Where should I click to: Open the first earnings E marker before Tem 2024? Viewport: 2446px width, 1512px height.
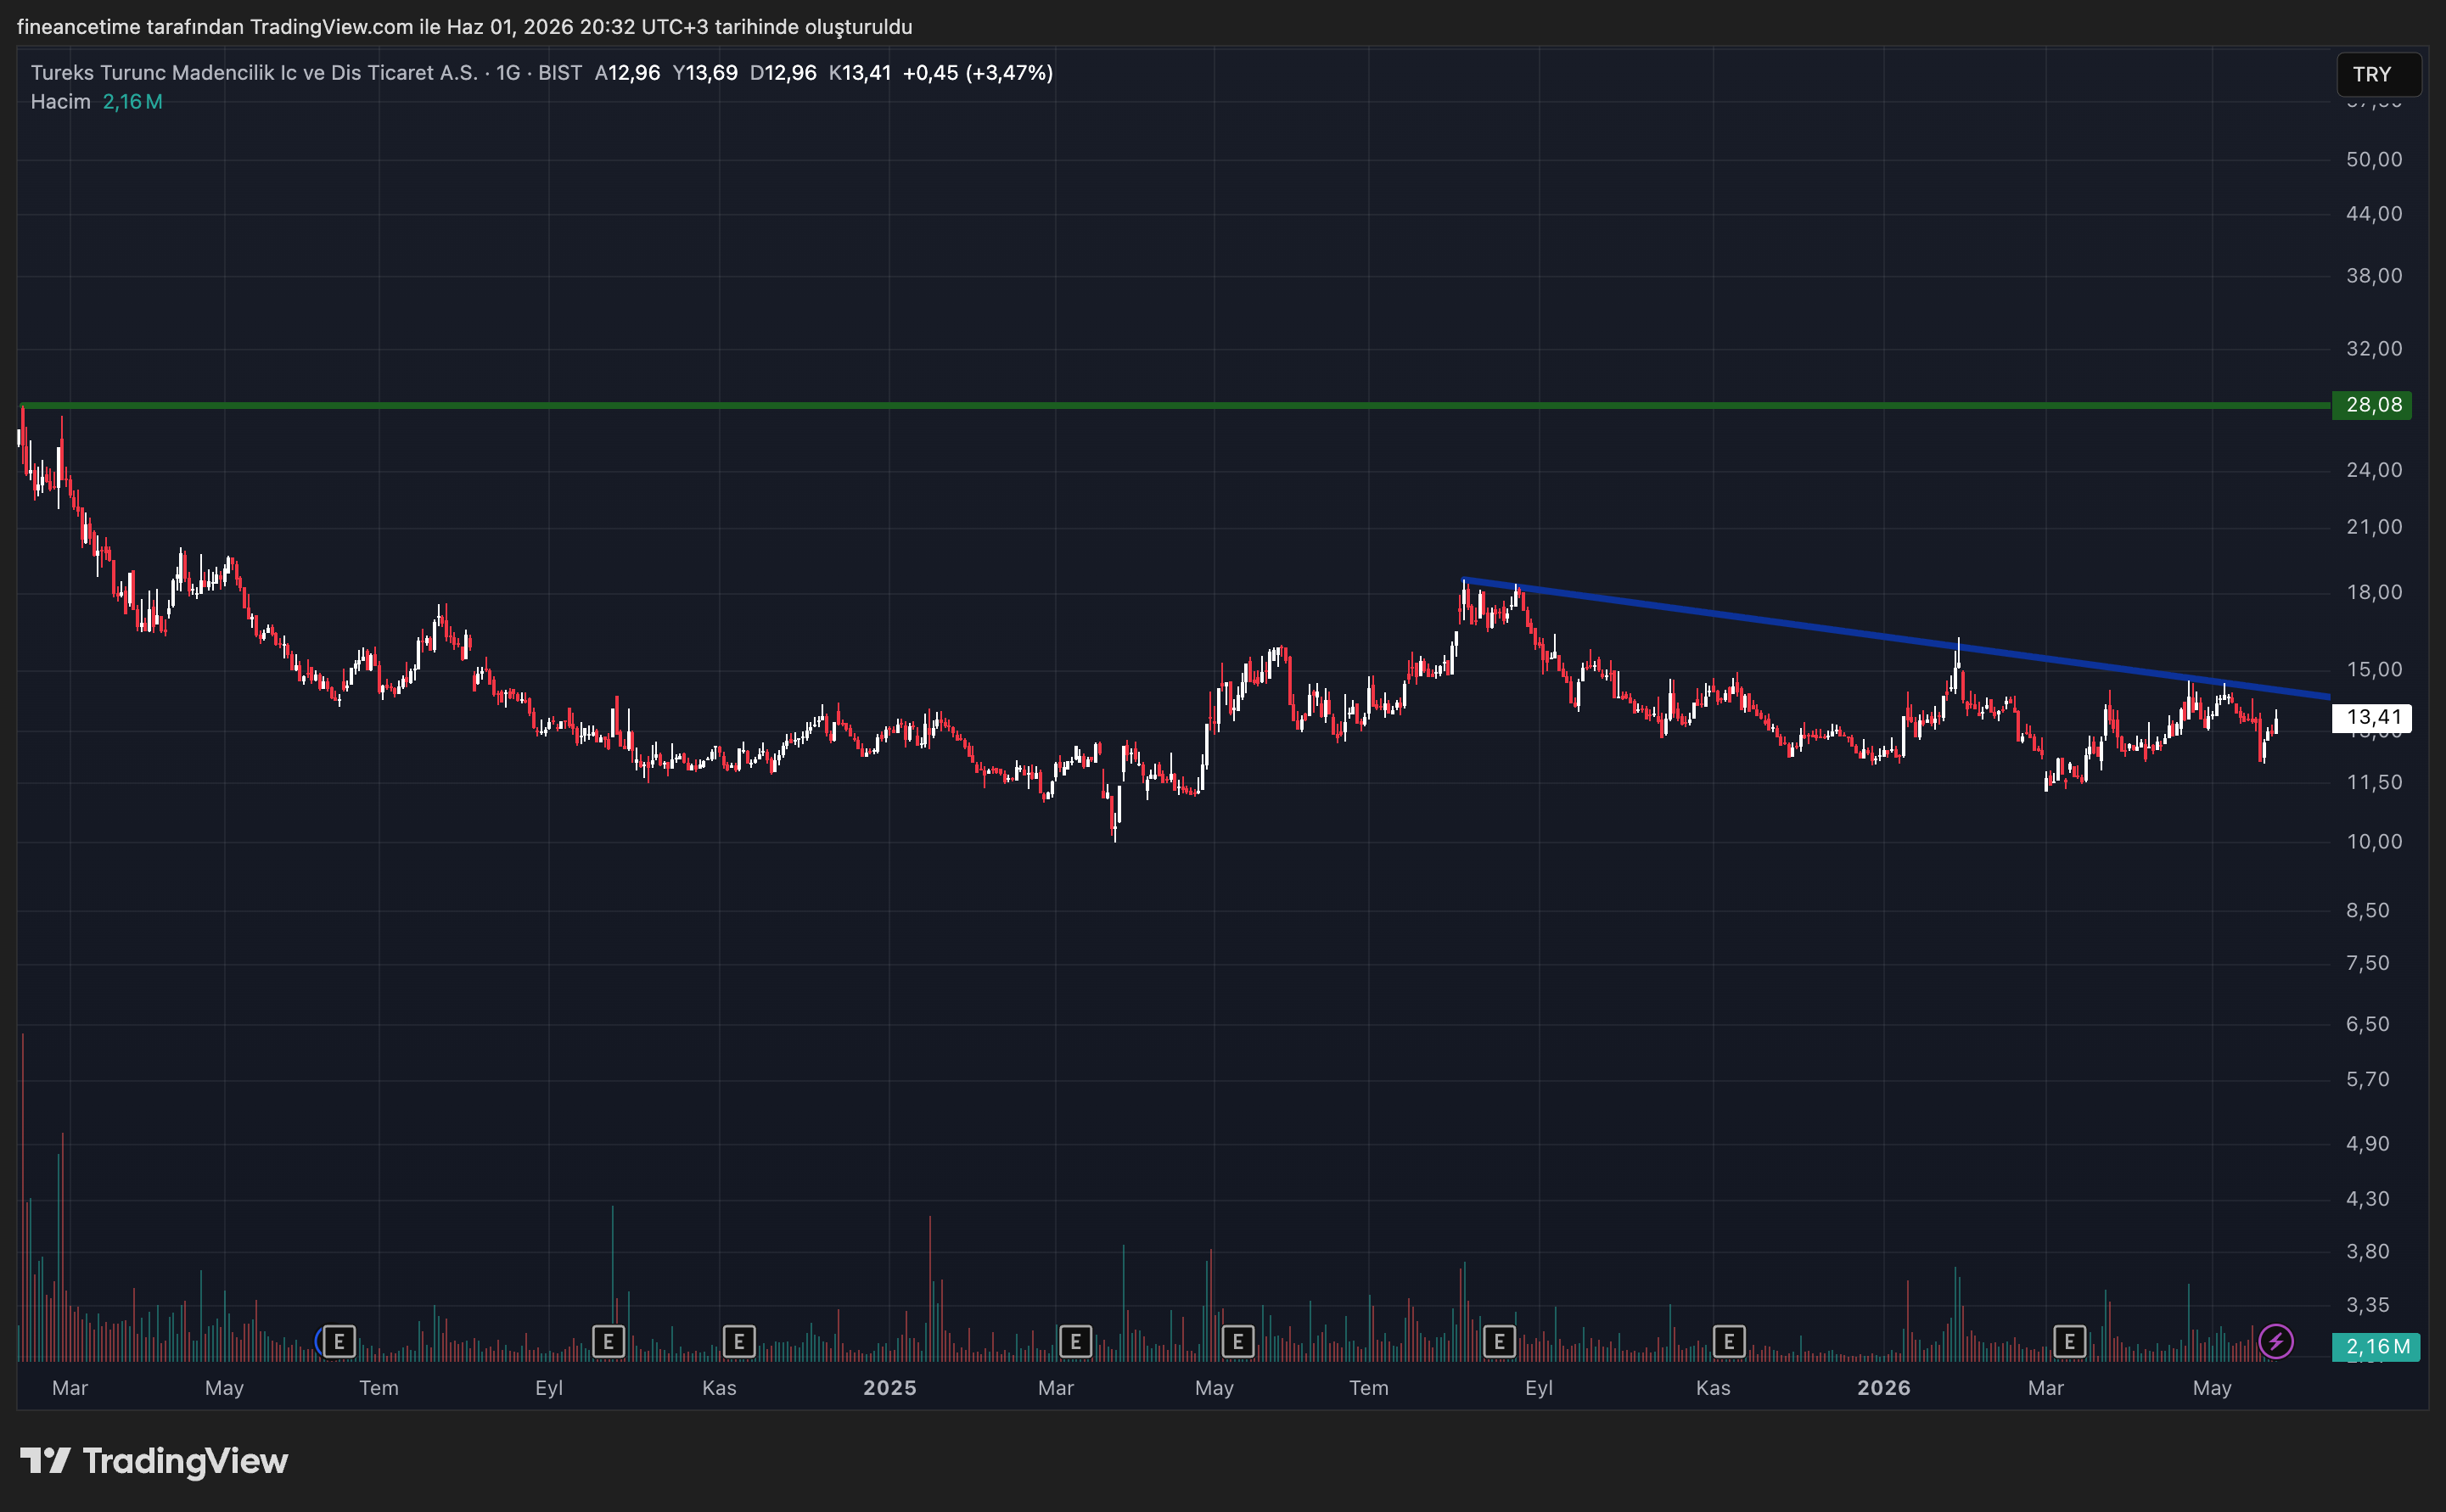(x=339, y=1341)
